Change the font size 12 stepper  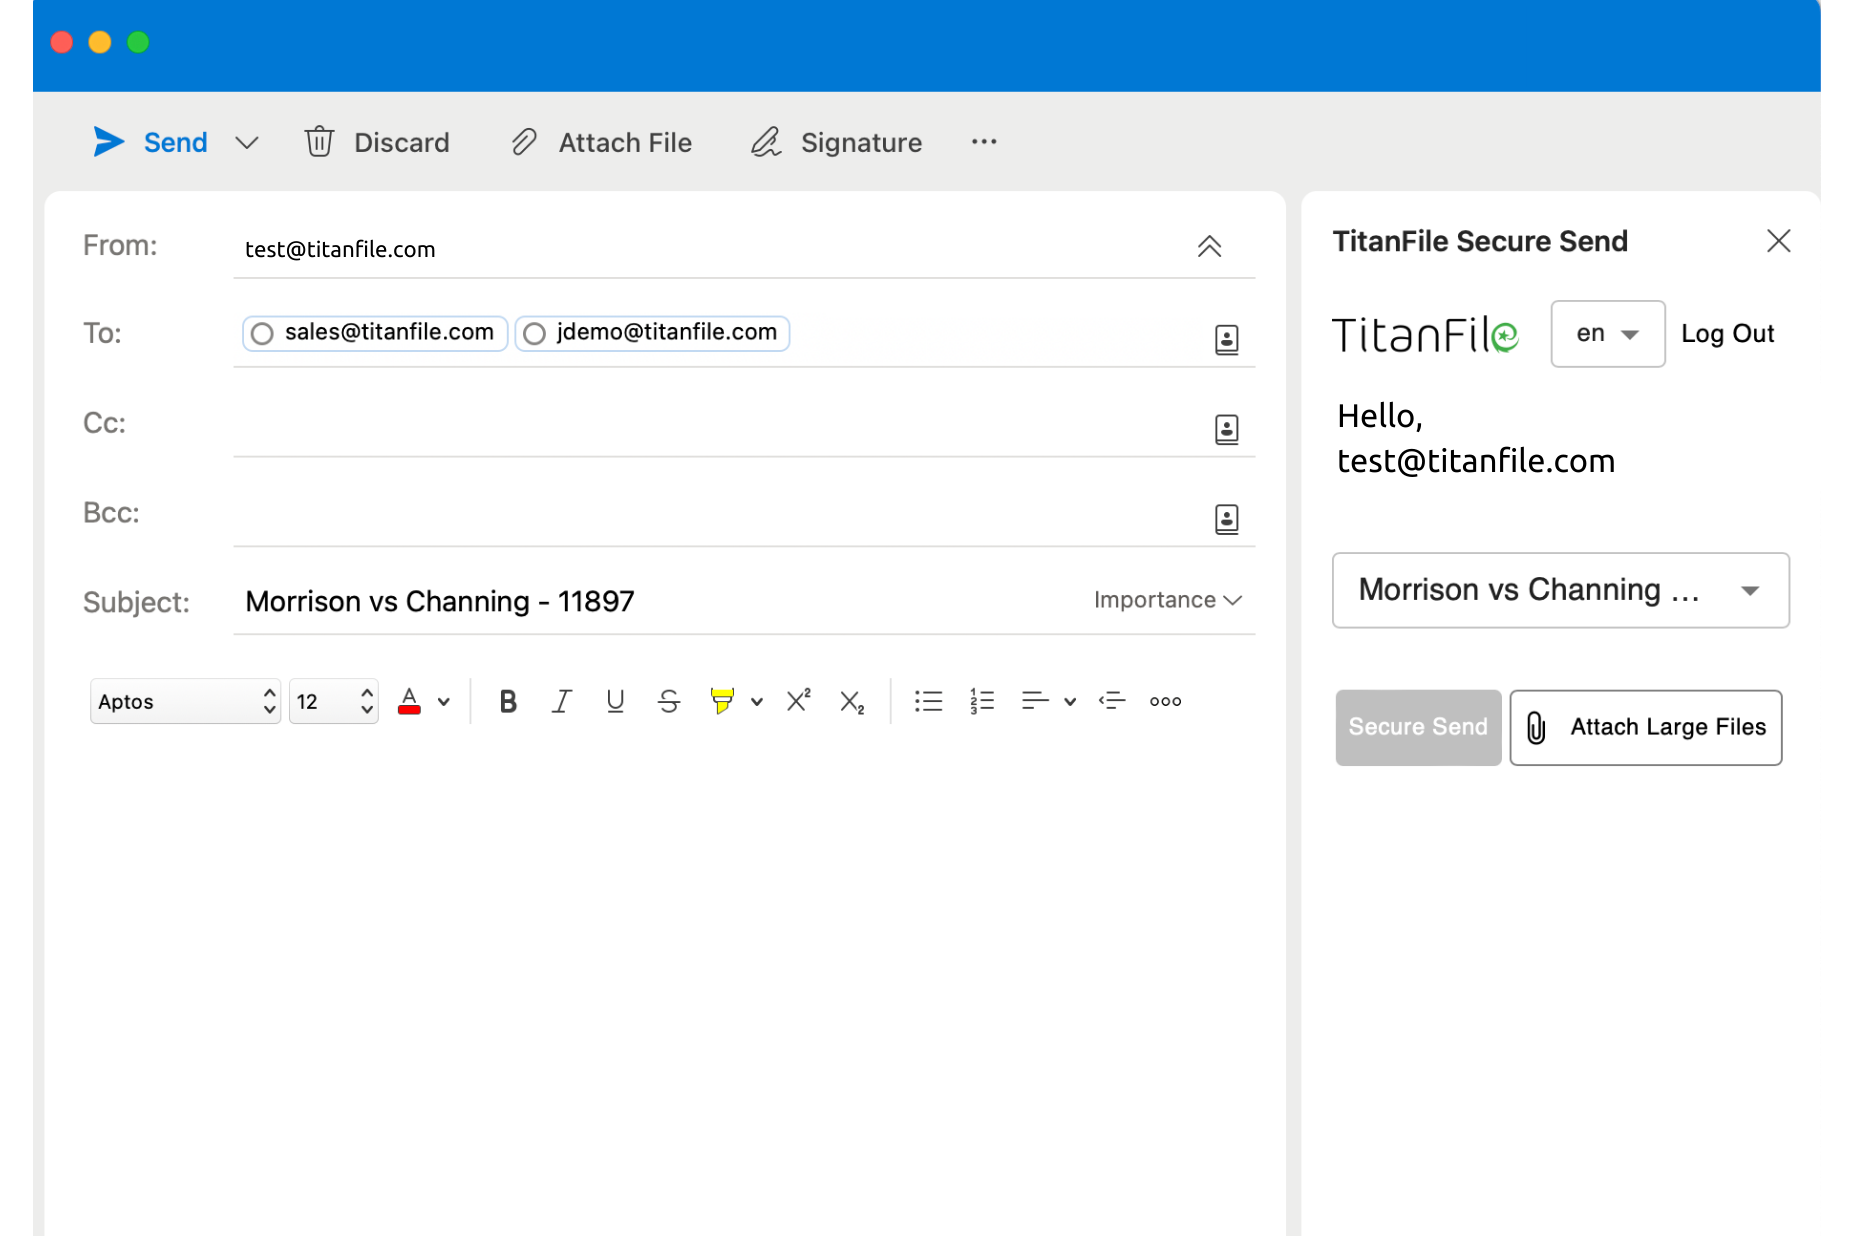[367, 701]
